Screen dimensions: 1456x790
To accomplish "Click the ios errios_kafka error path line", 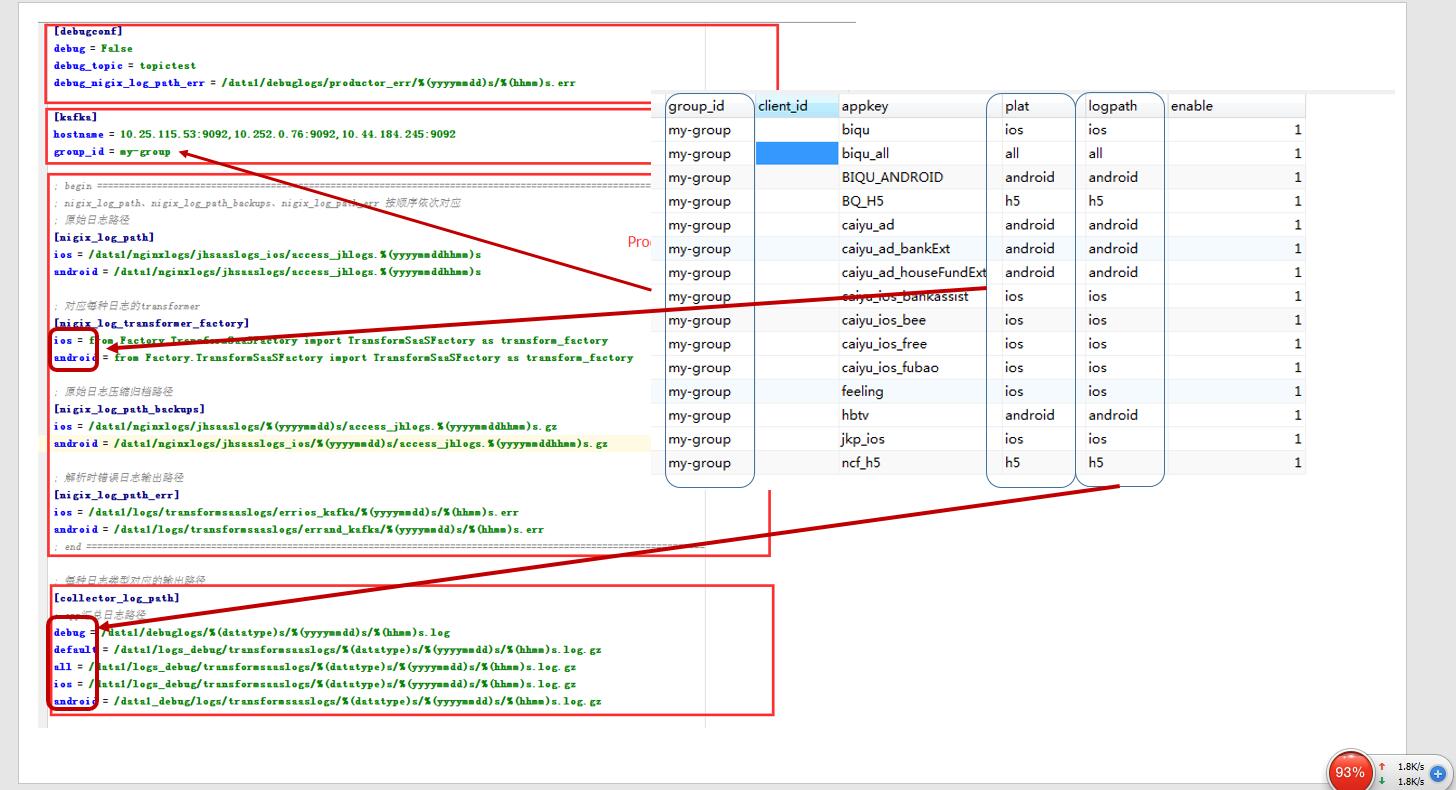I will pos(286,512).
